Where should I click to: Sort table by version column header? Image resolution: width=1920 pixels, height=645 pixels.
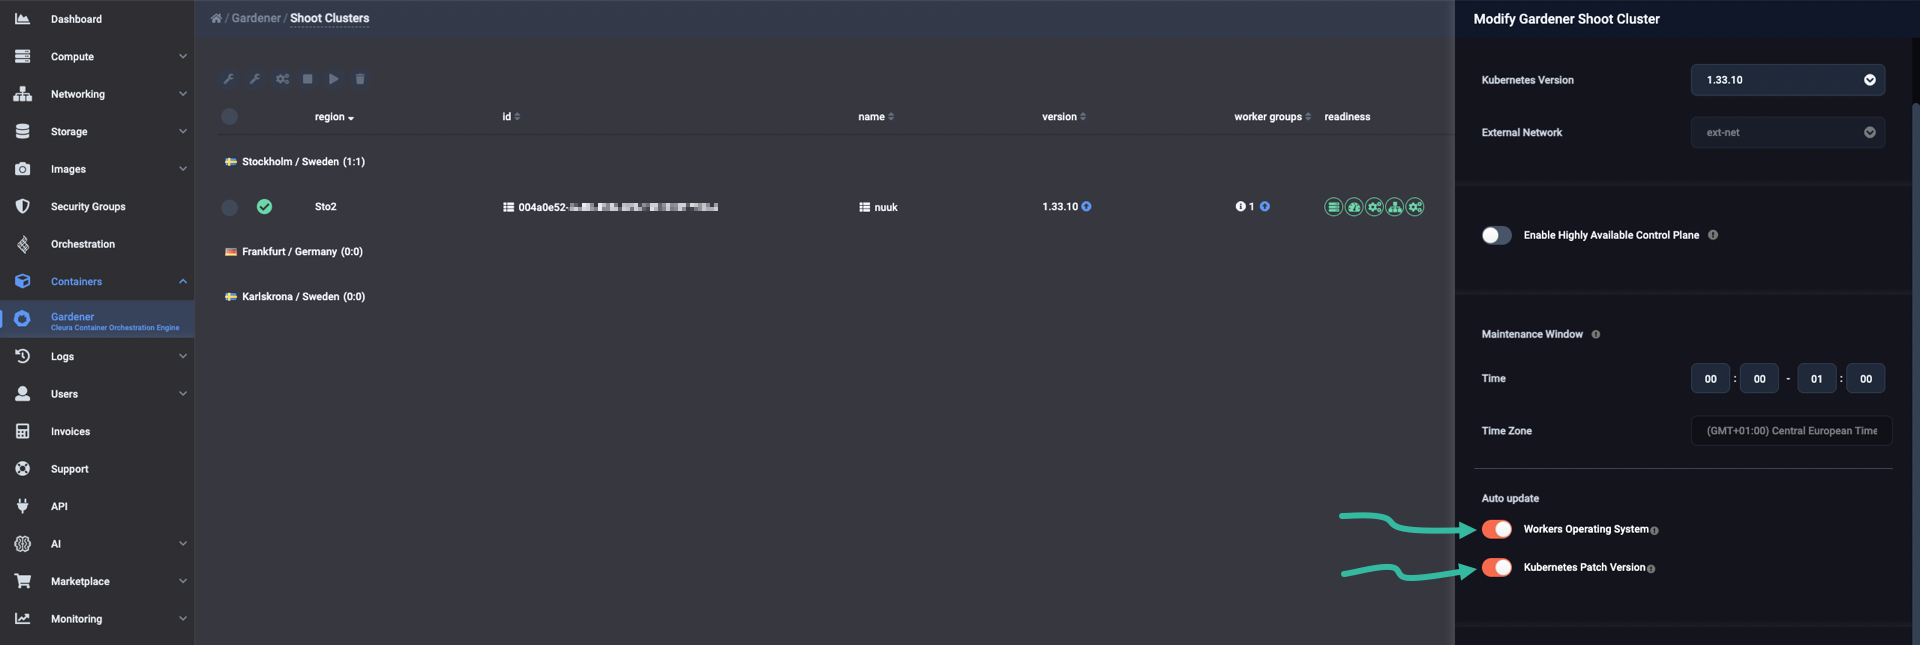(x=1064, y=117)
